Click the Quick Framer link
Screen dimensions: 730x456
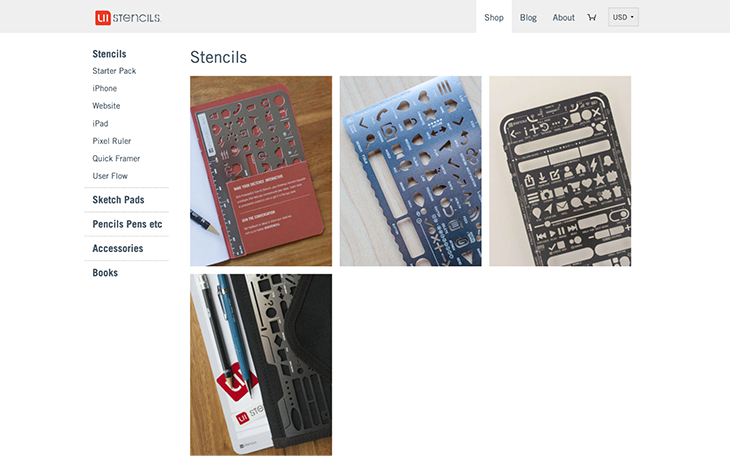[116, 158]
